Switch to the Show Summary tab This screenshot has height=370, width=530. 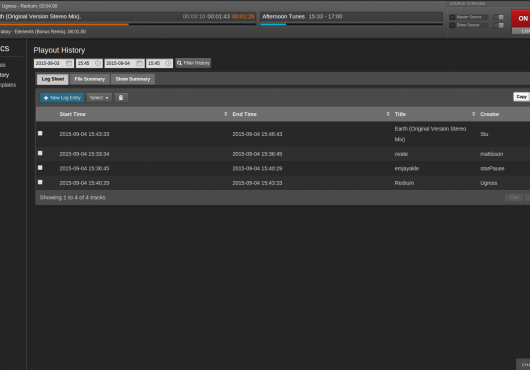(133, 79)
